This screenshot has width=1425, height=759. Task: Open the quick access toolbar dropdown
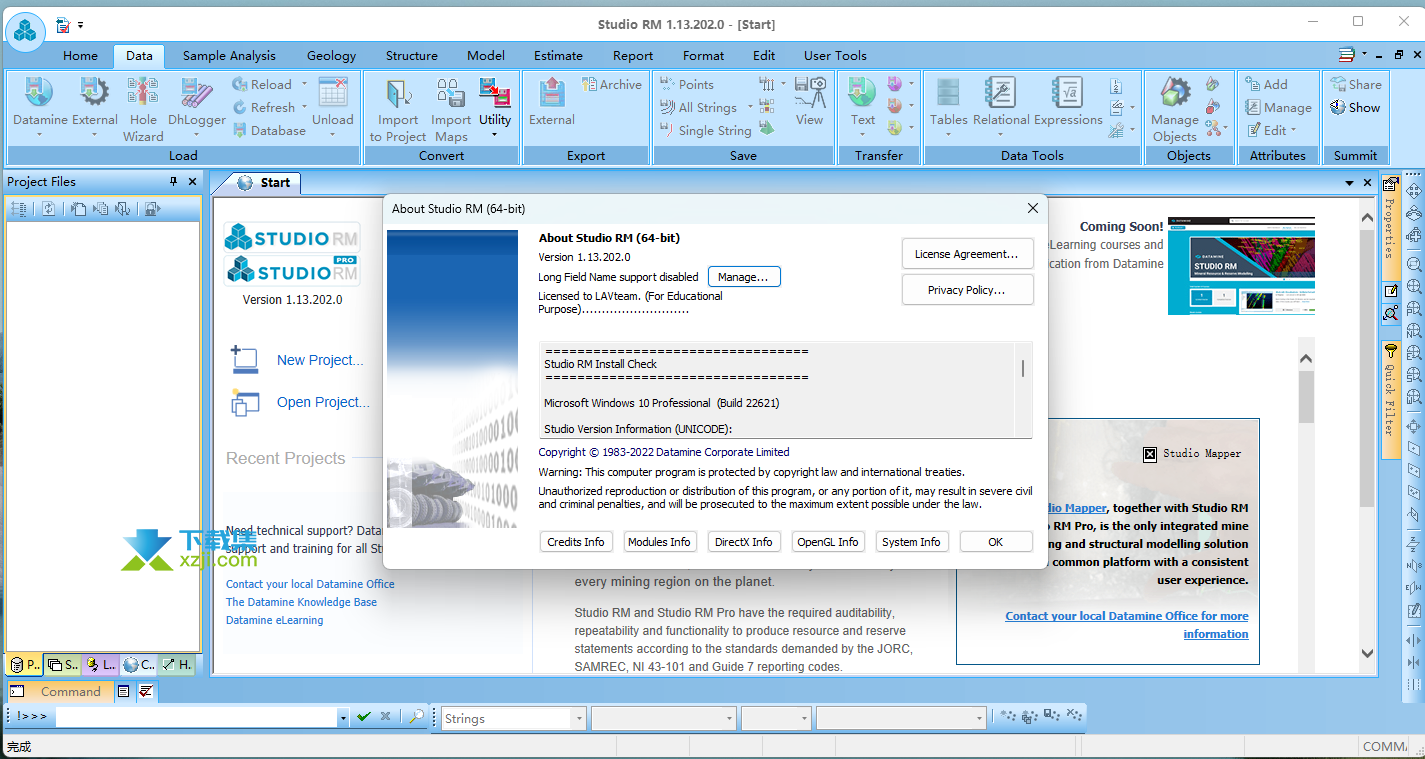point(81,24)
